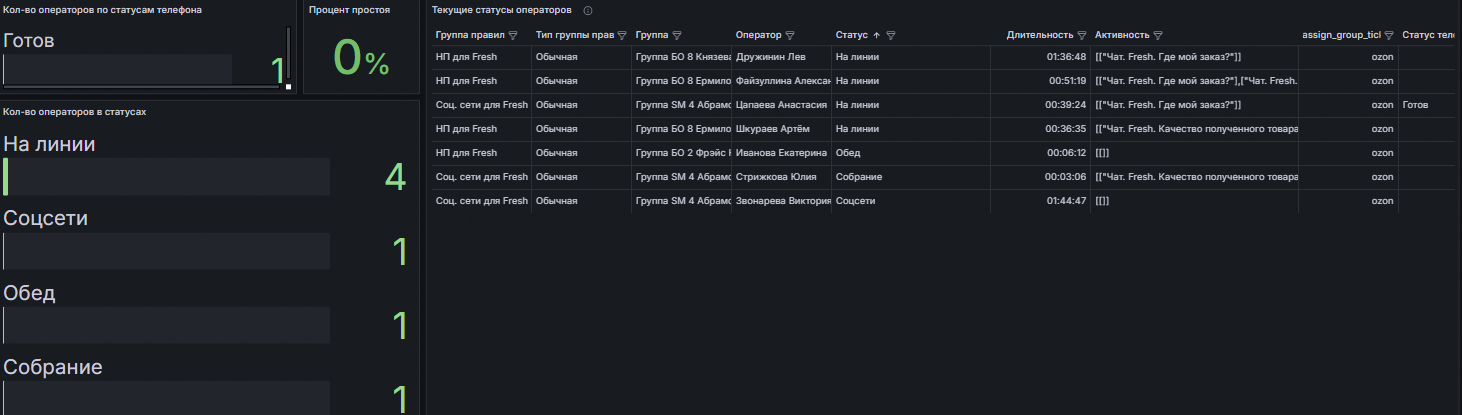Open Процент простоя panel title menu

[x=349, y=9]
